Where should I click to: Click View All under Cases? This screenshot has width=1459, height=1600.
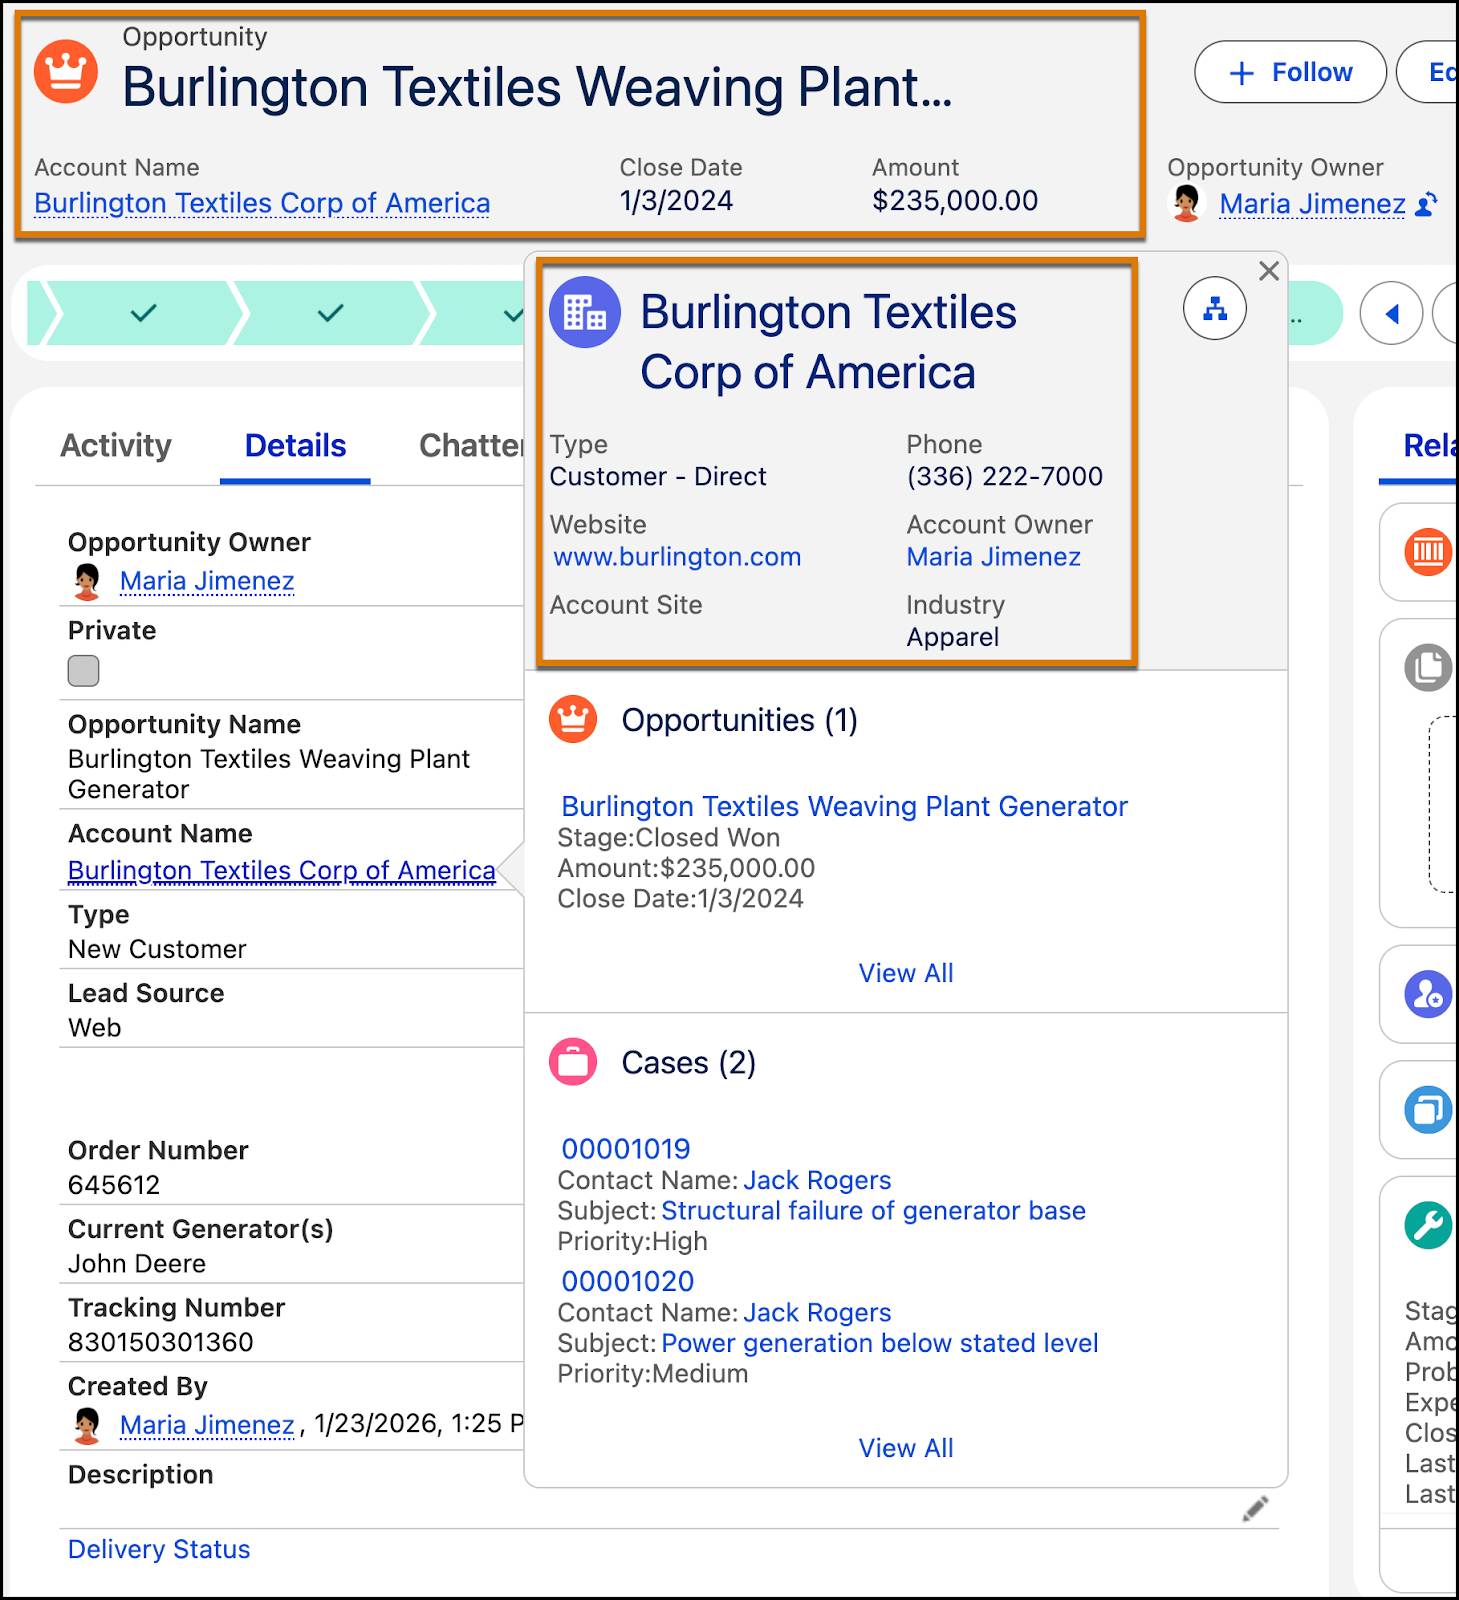coord(906,1448)
